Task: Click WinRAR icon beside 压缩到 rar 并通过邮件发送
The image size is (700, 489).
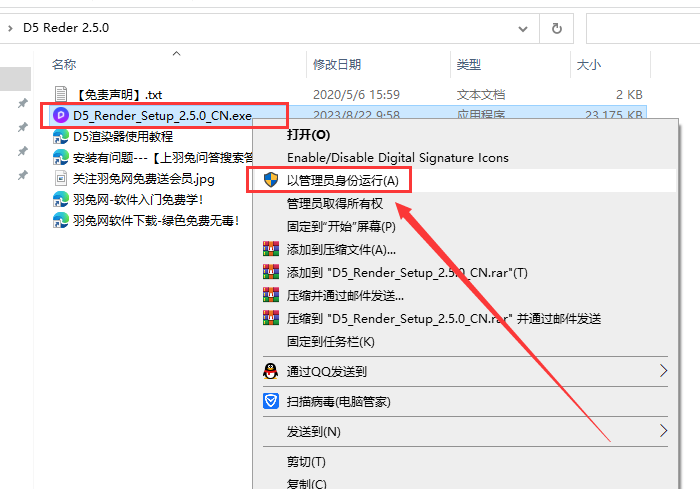Action: coord(271,318)
